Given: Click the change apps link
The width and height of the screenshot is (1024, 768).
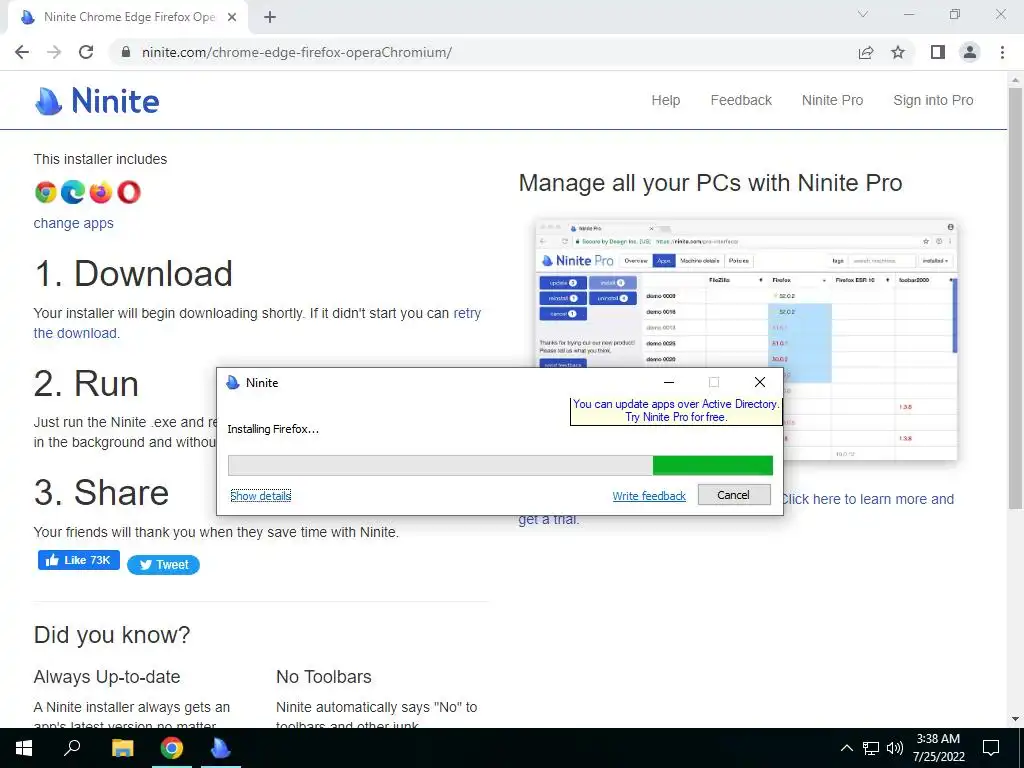Looking at the screenshot, I should coord(73,223).
